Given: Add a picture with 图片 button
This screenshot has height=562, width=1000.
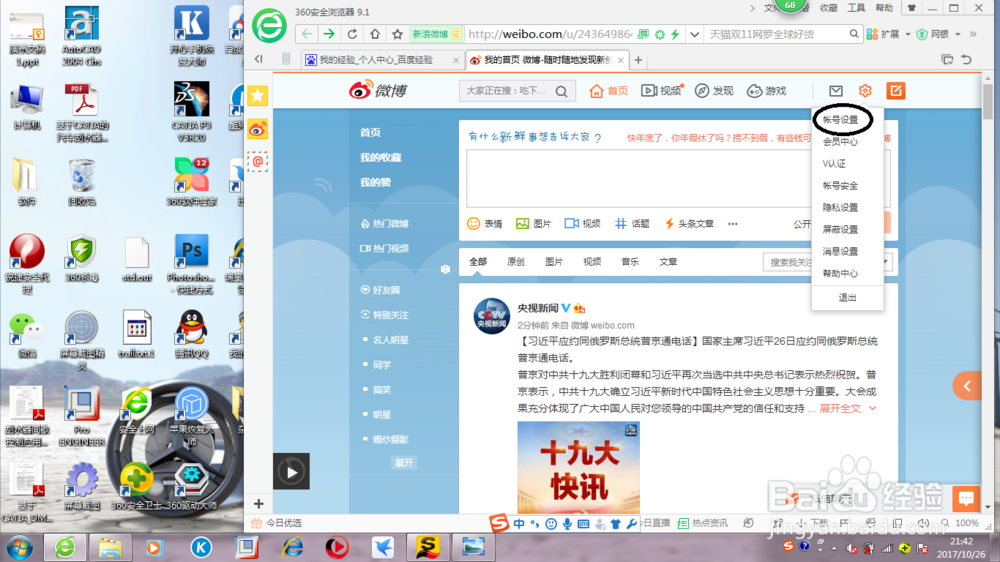Looking at the screenshot, I should click(x=533, y=223).
